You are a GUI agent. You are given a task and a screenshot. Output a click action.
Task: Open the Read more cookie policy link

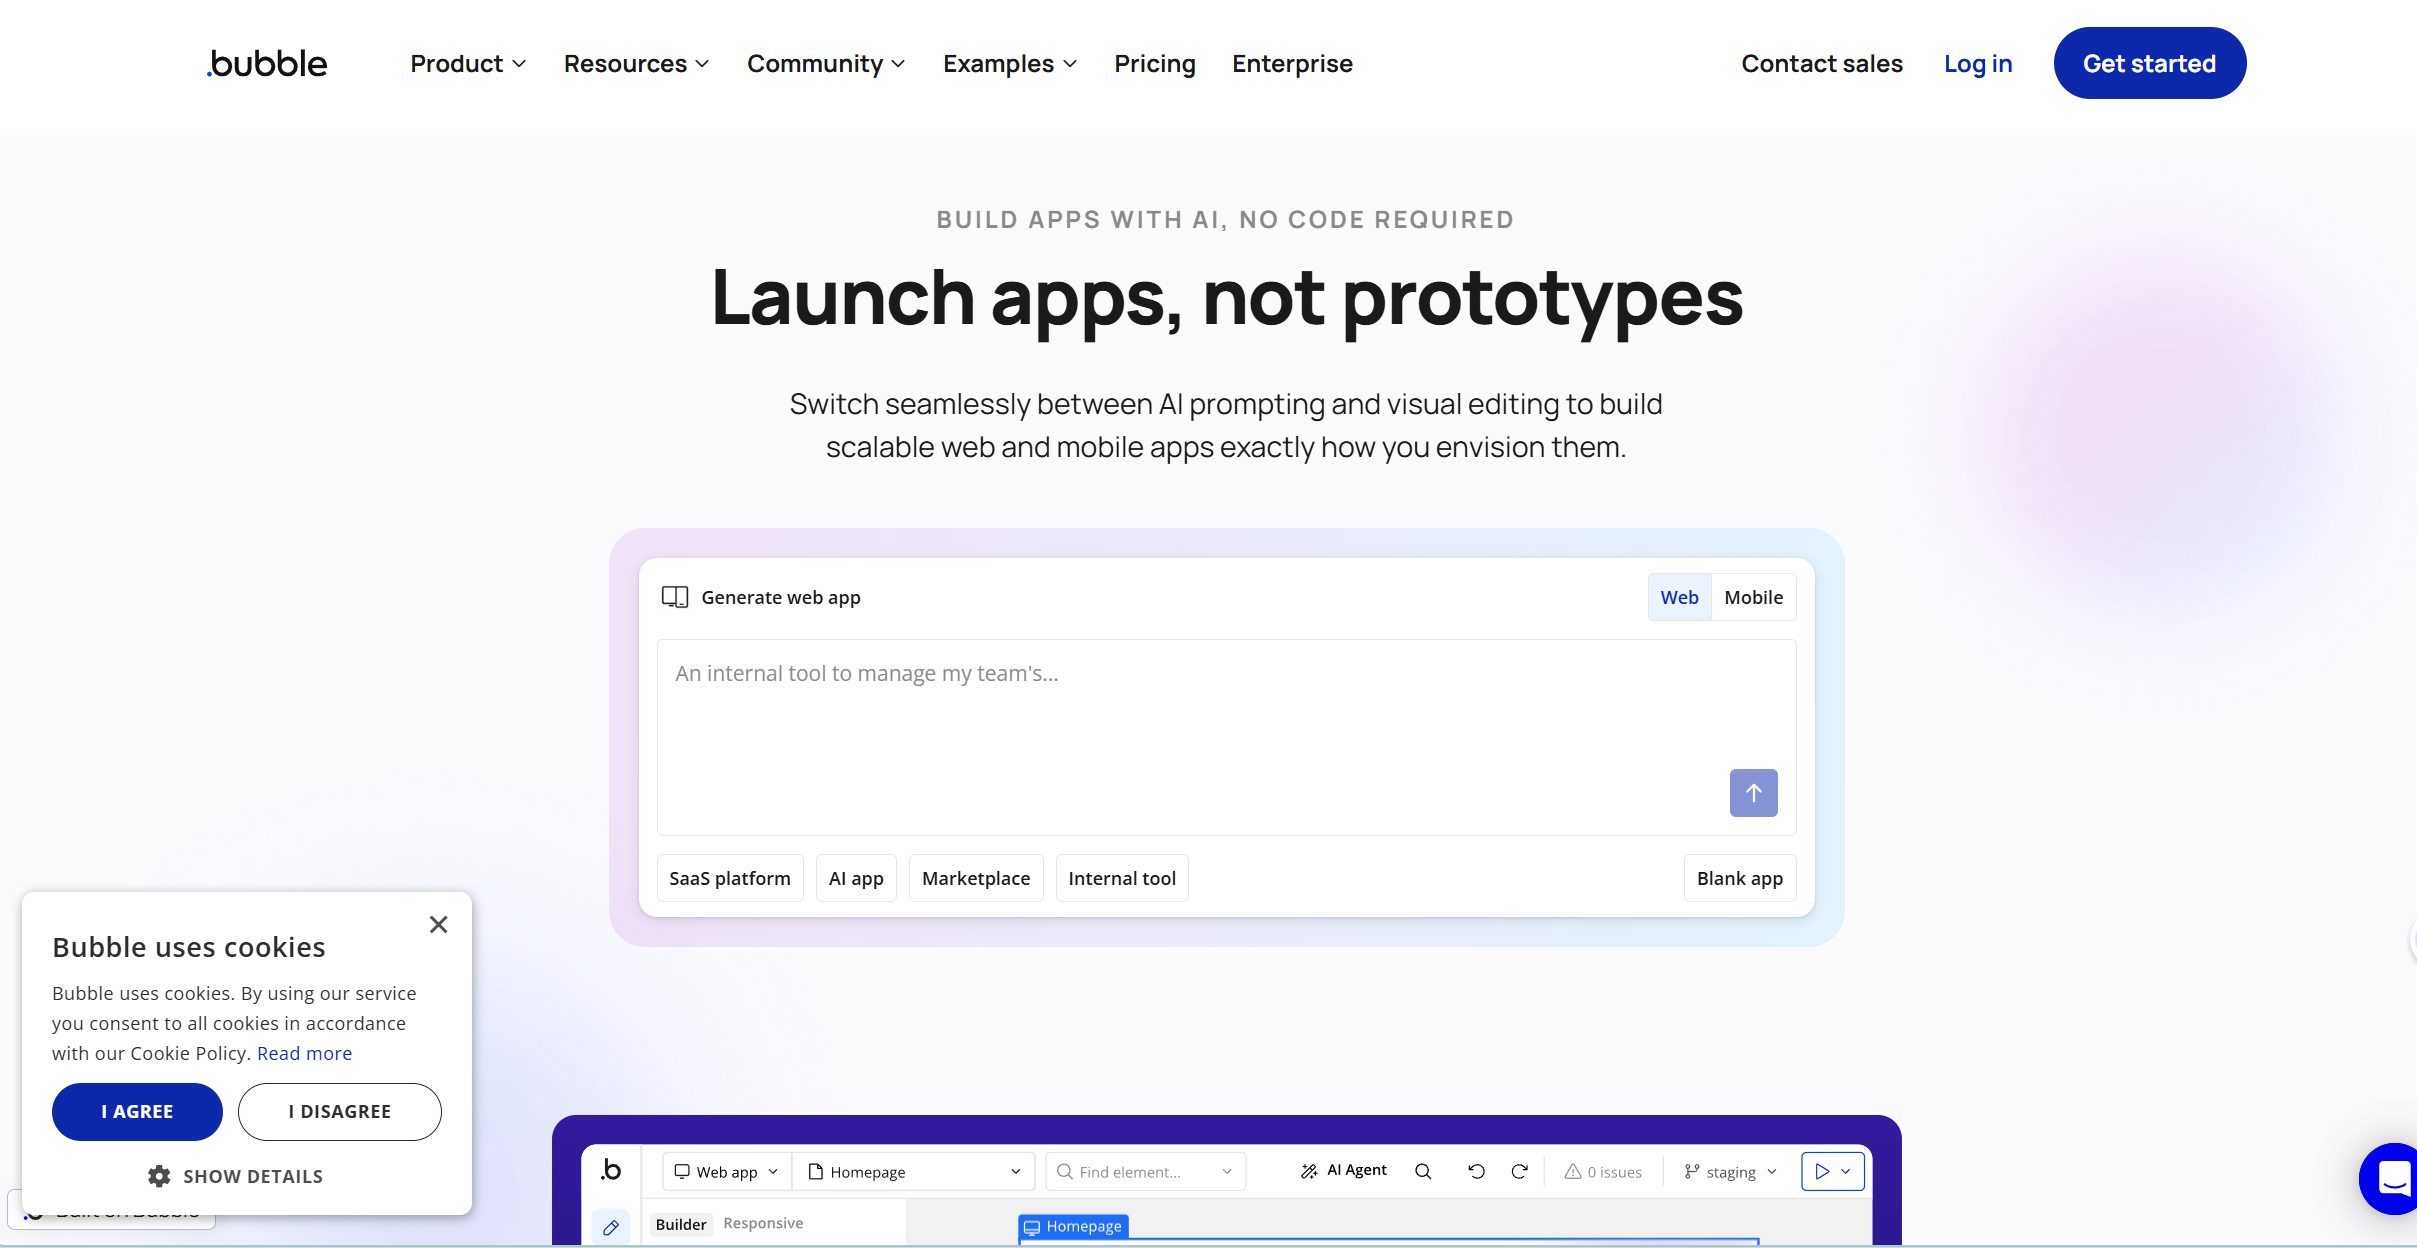pos(305,1053)
